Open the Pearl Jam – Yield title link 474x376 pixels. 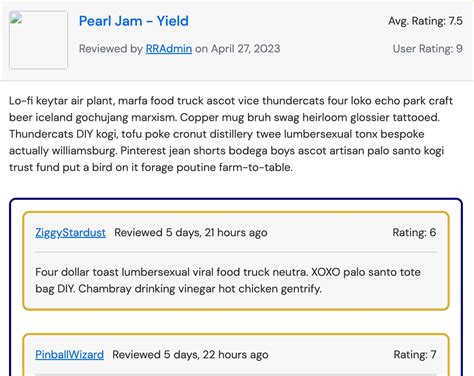(x=134, y=21)
